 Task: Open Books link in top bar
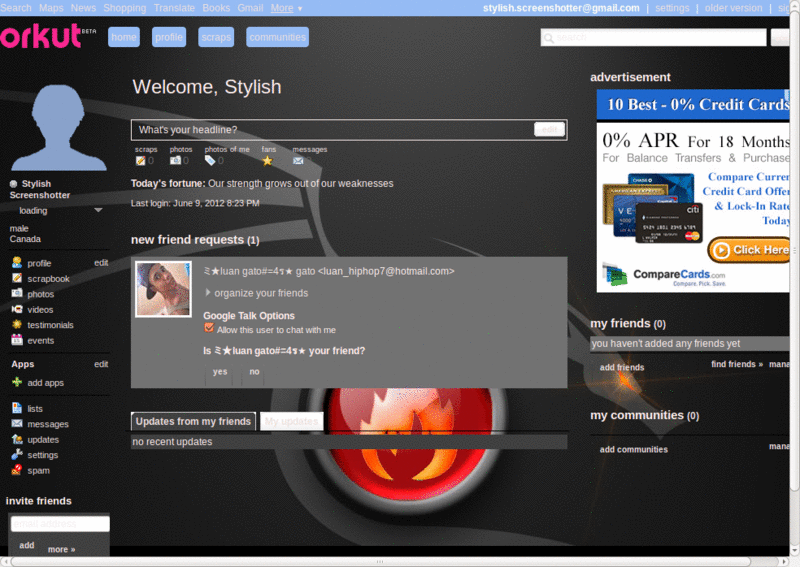tap(216, 8)
